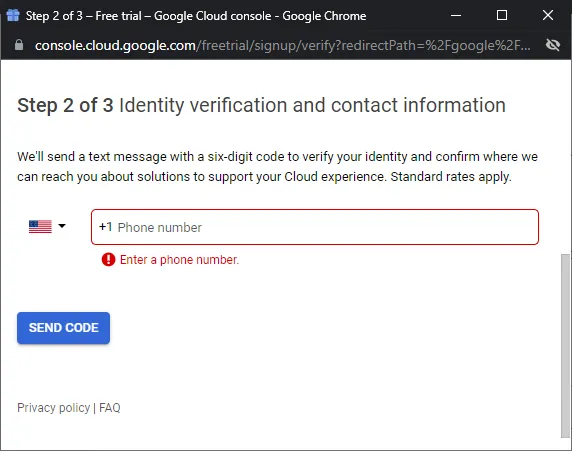Minimize the Chrome window
Screen dimensions: 572x451
point(456,15)
